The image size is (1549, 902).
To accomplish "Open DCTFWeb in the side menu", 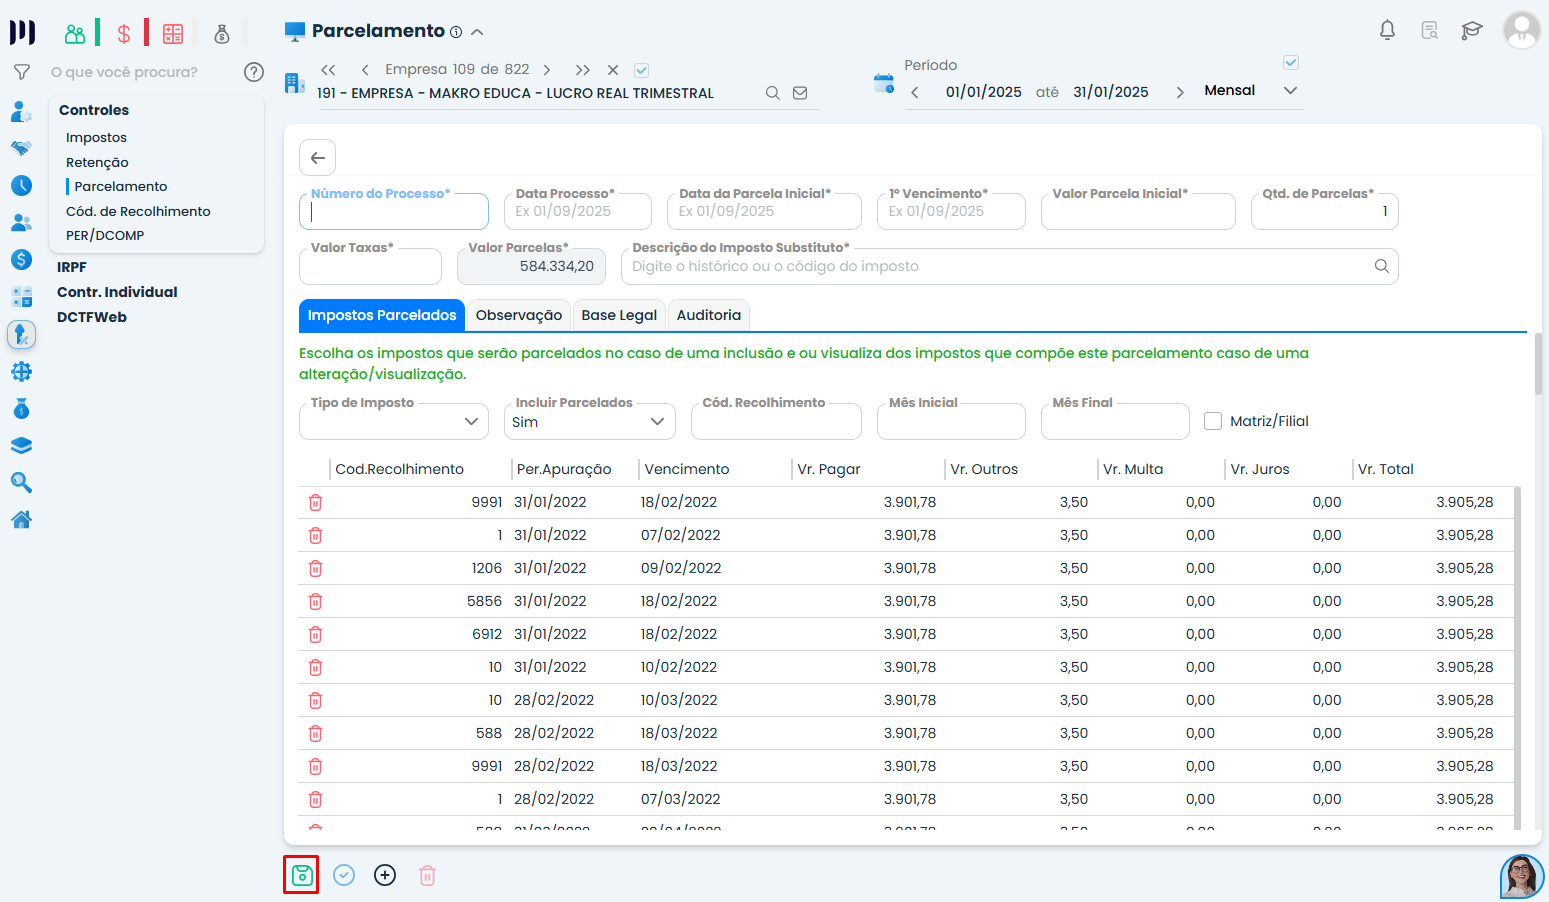I will [x=92, y=317].
